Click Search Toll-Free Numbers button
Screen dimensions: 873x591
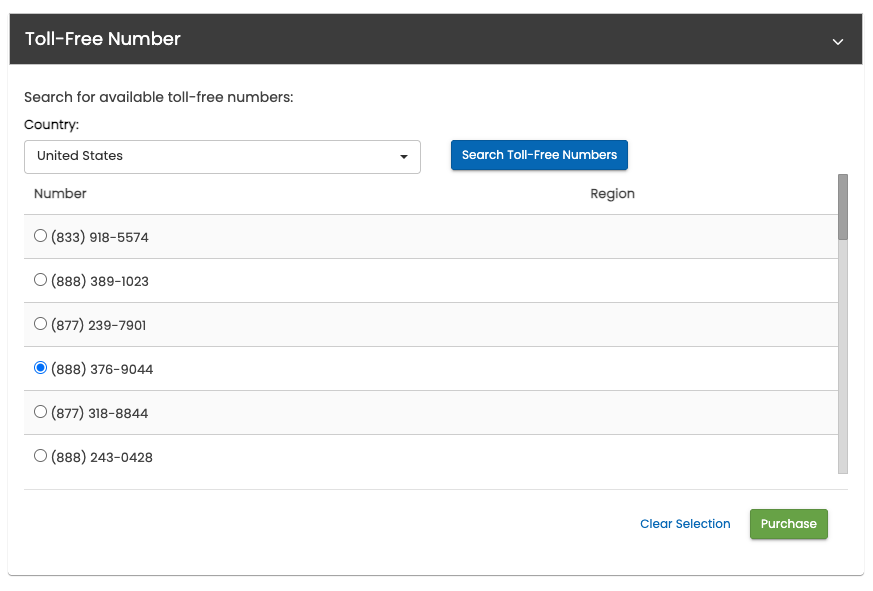539,155
